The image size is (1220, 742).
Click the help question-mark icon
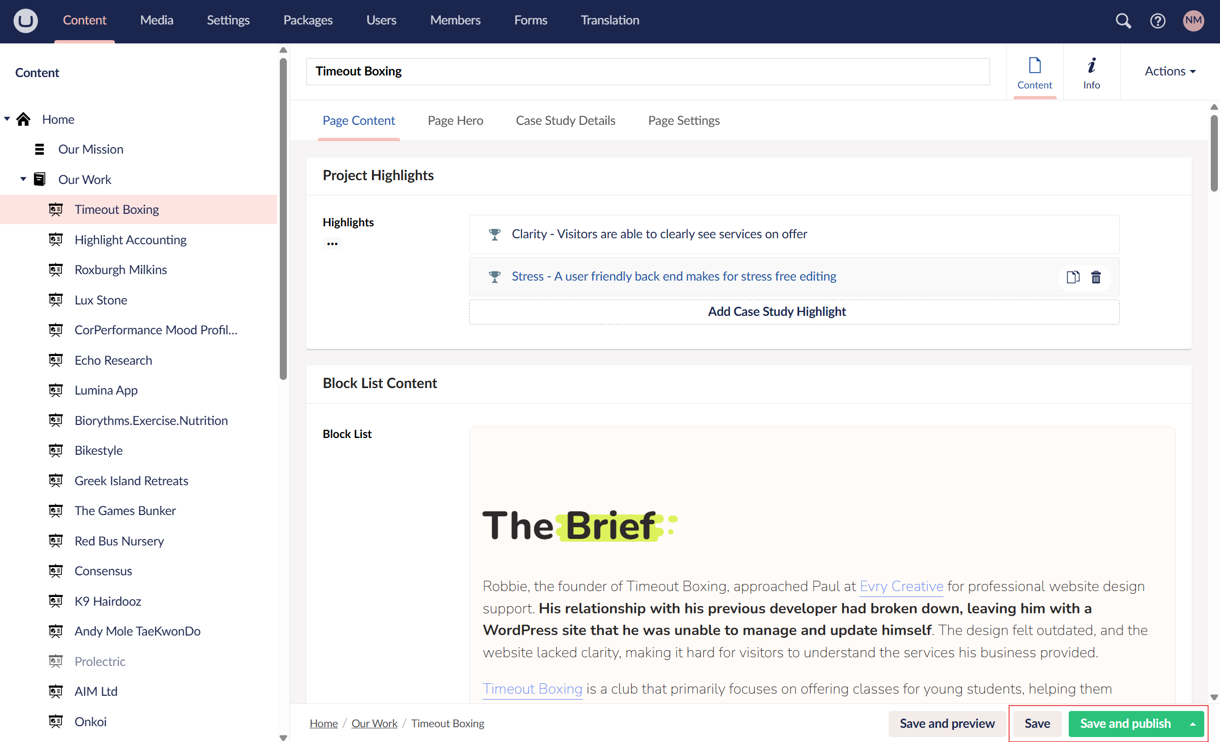coord(1158,20)
